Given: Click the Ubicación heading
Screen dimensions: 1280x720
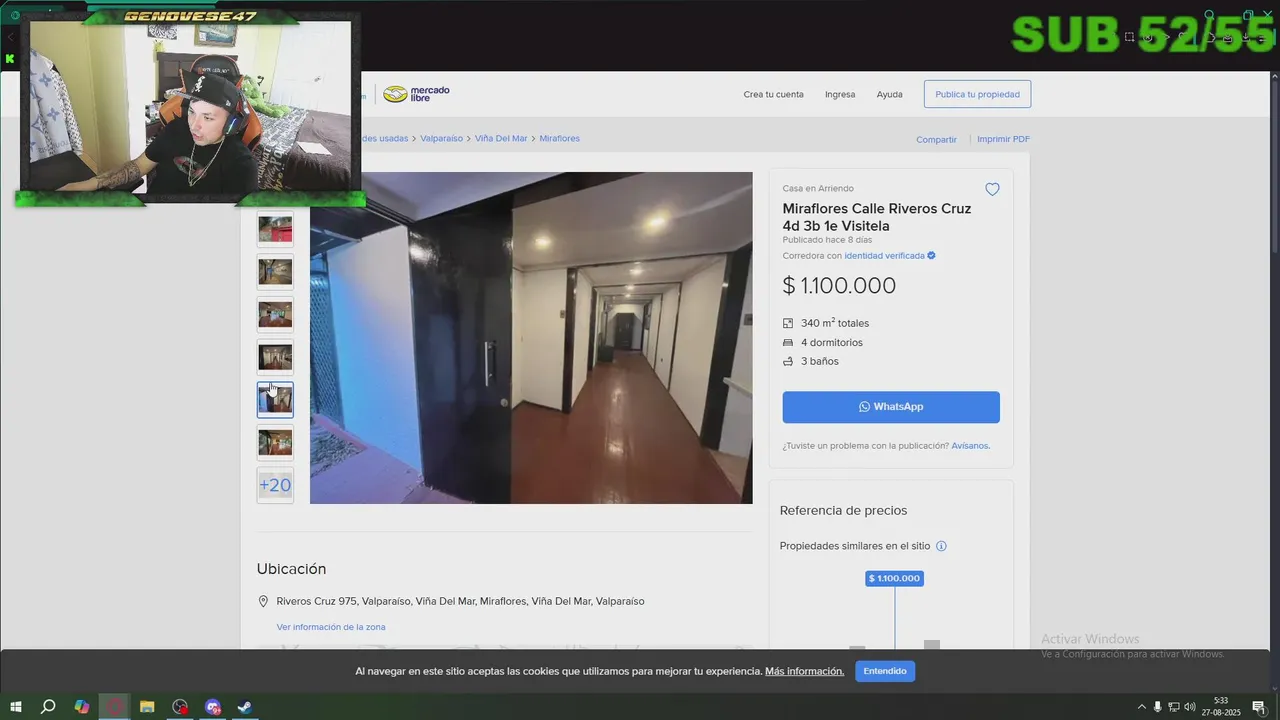Looking at the screenshot, I should [291, 569].
